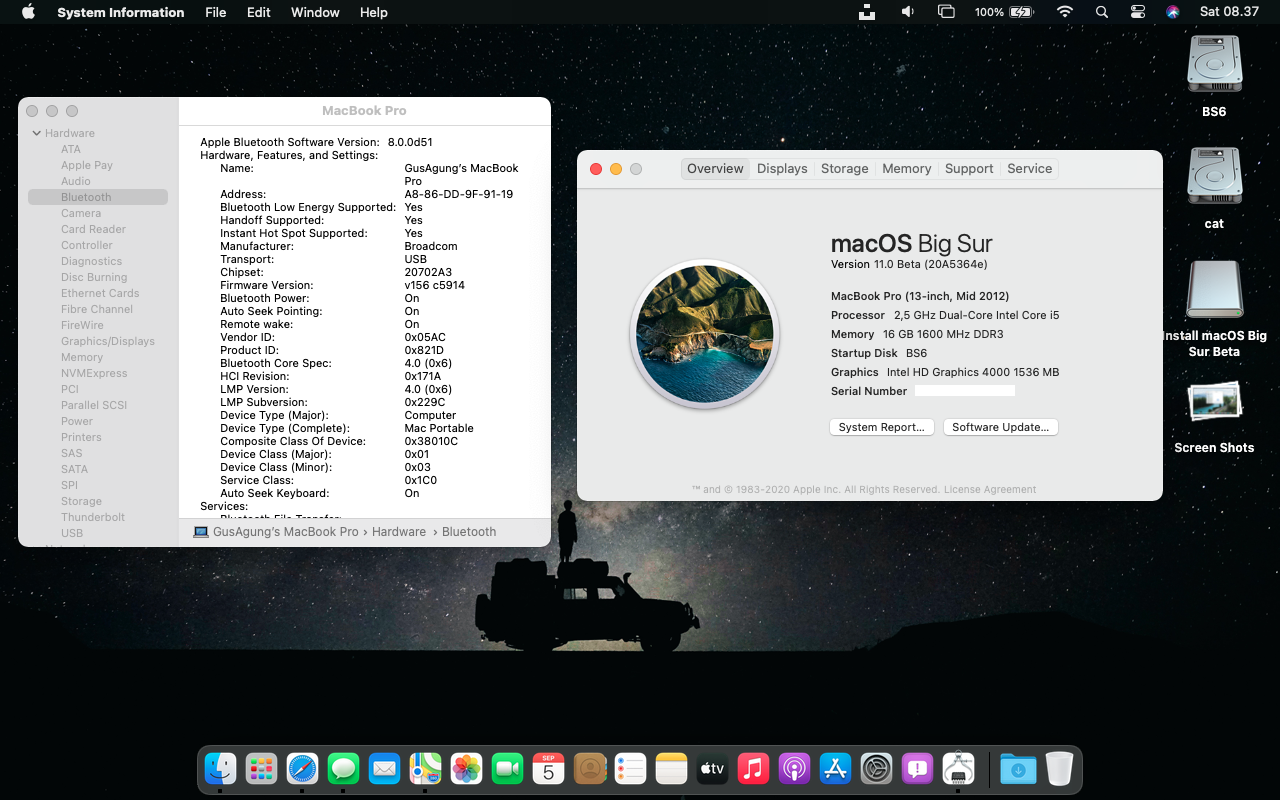Image resolution: width=1280 pixels, height=800 pixels.
Task: Switch to Memory tab in About This Mac
Action: point(907,168)
